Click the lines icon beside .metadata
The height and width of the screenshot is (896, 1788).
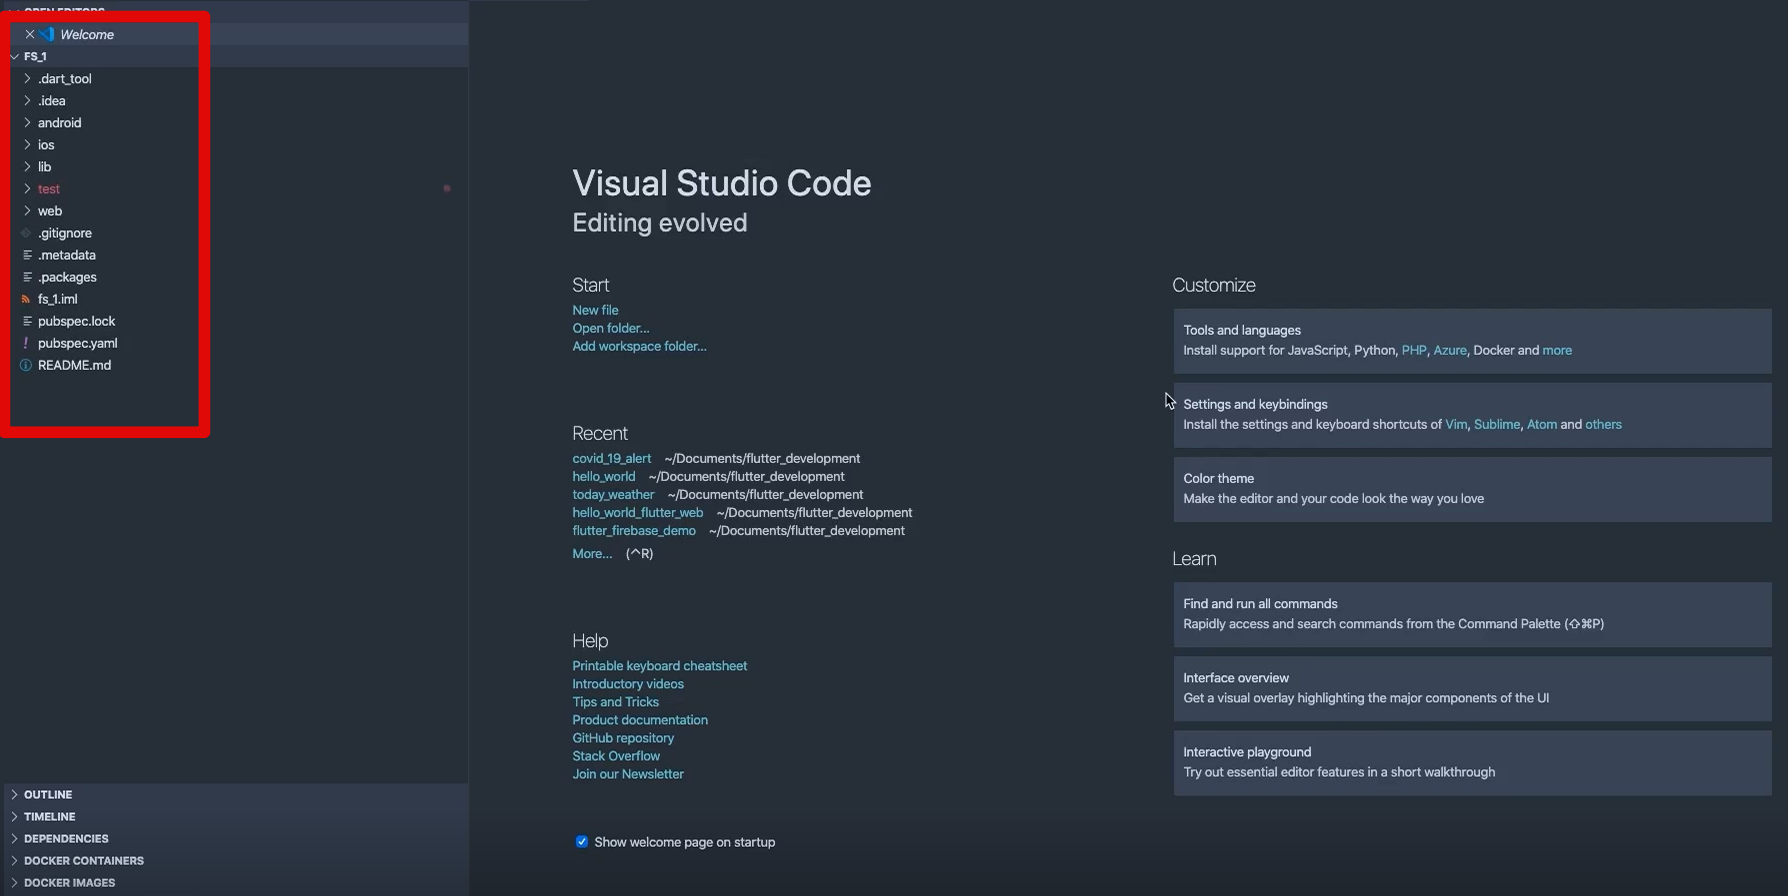27,255
